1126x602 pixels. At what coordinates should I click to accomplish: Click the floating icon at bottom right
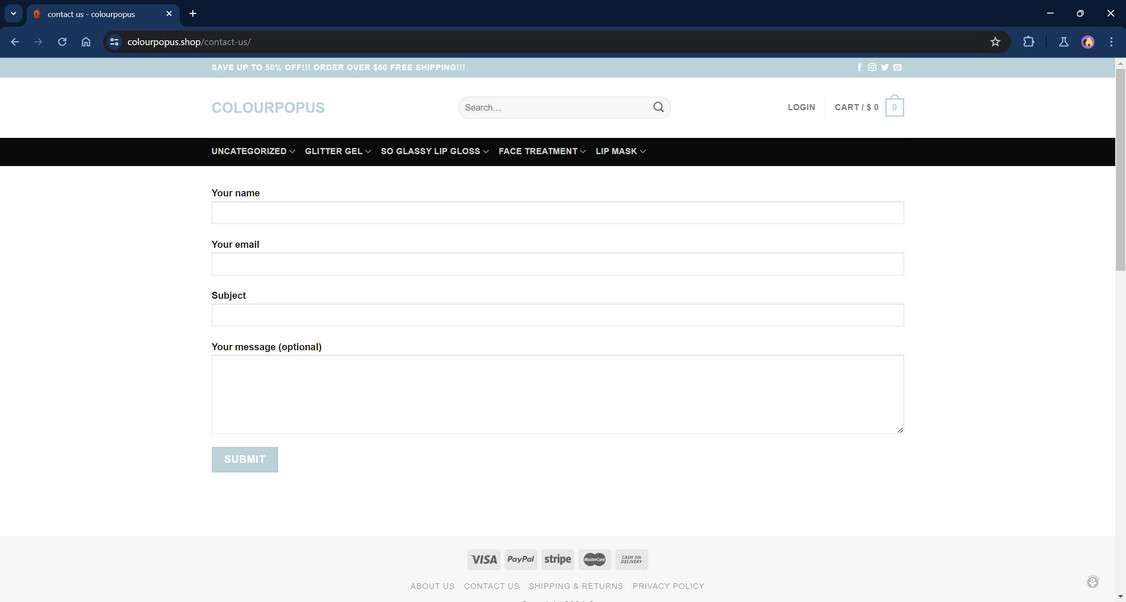tap(1093, 582)
